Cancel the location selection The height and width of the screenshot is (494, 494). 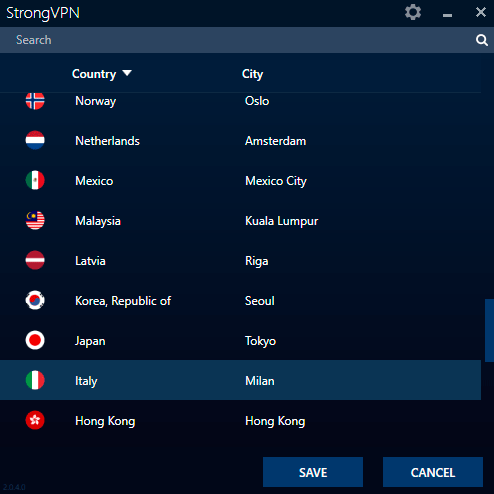coord(433,472)
